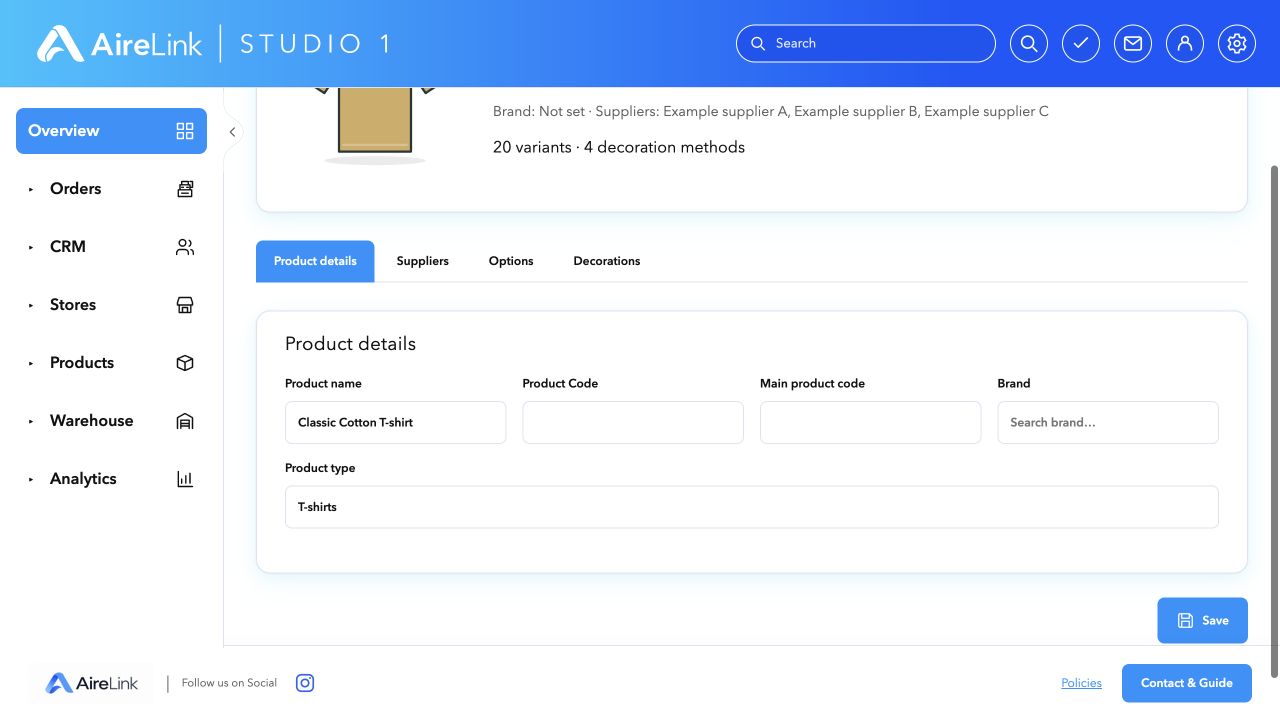Click the header Search field
Image resolution: width=1280 pixels, height=720 pixels.
pos(866,44)
